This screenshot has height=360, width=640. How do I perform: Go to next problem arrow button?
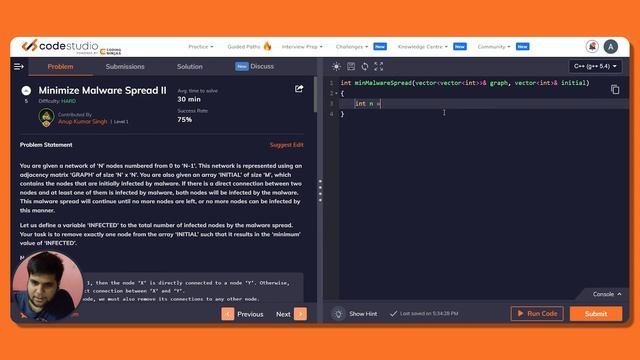pyautogui.click(x=300, y=314)
